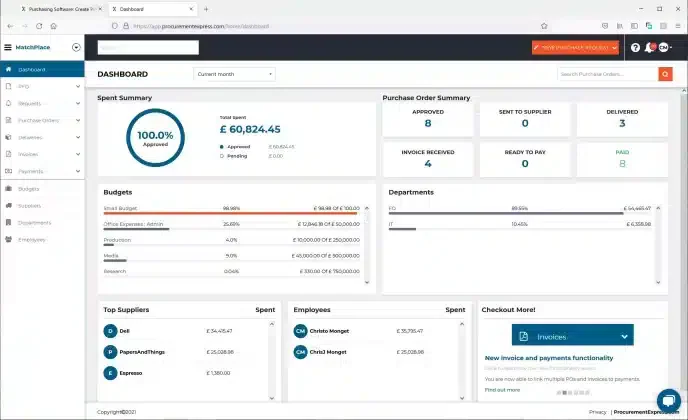Open the browser library icon

tap(620, 26)
